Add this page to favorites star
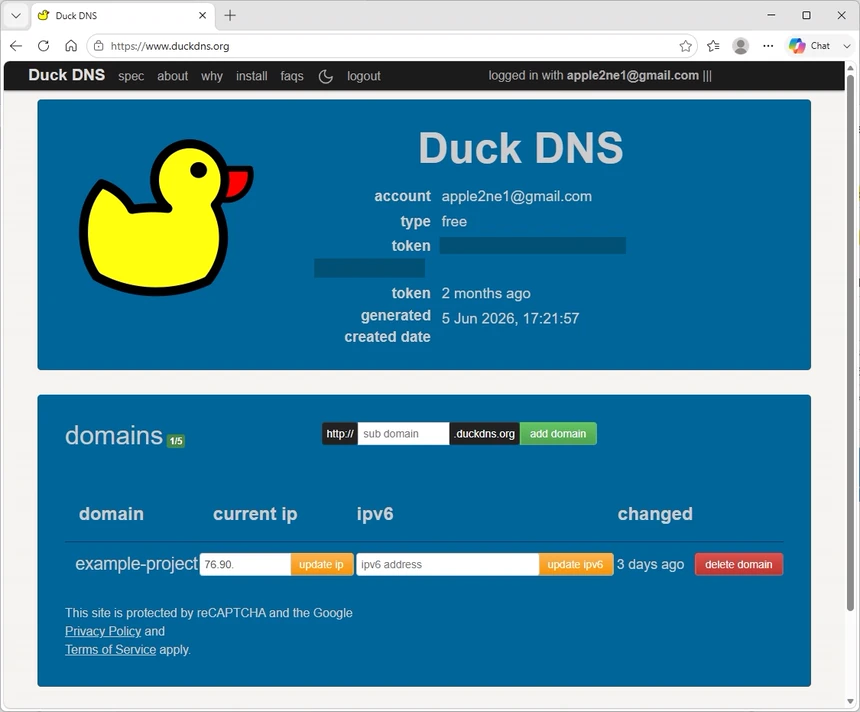Screen dimensions: 860x712 click(685, 46)
